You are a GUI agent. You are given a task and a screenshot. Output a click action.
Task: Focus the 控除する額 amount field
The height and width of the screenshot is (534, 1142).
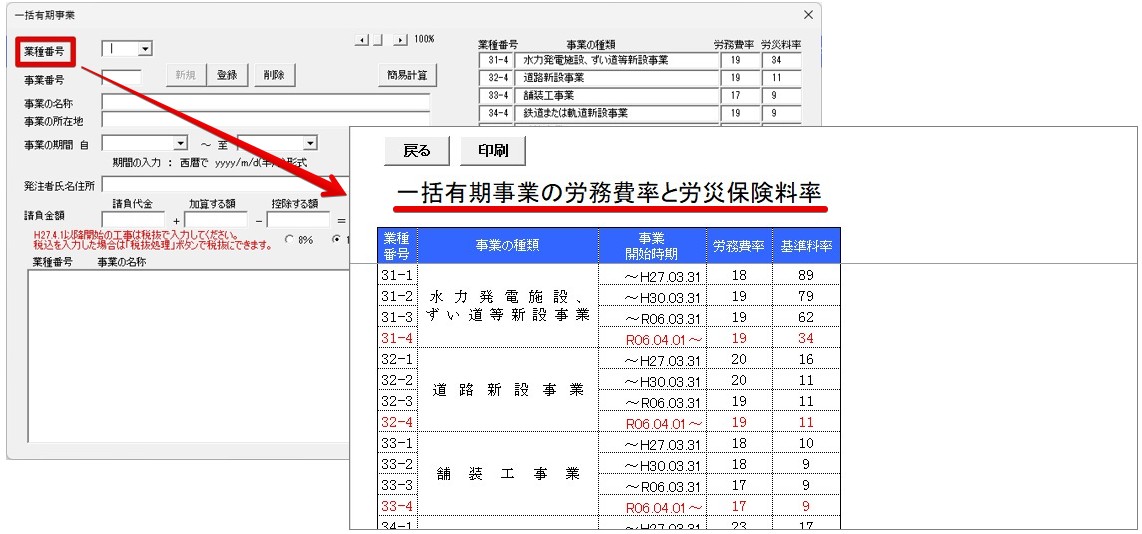[298, 219]
